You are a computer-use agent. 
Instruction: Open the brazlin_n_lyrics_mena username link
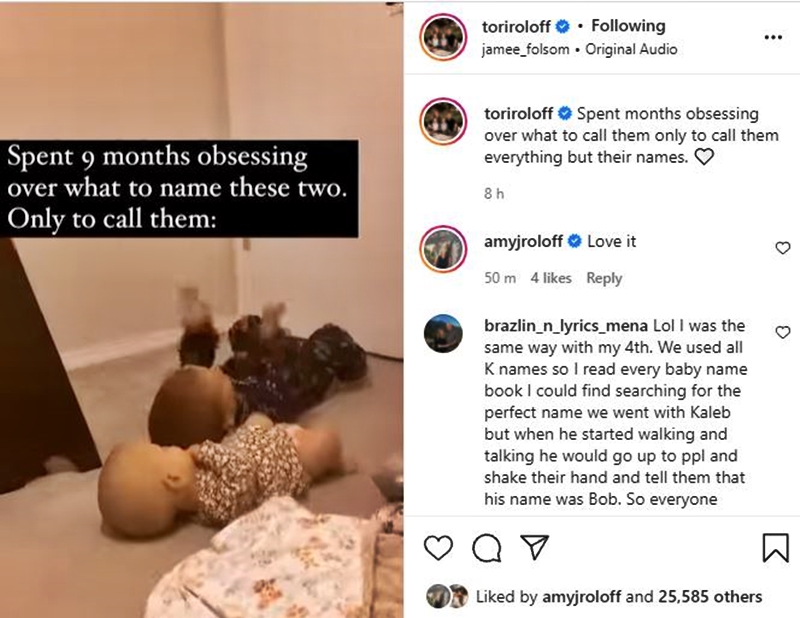566,326
